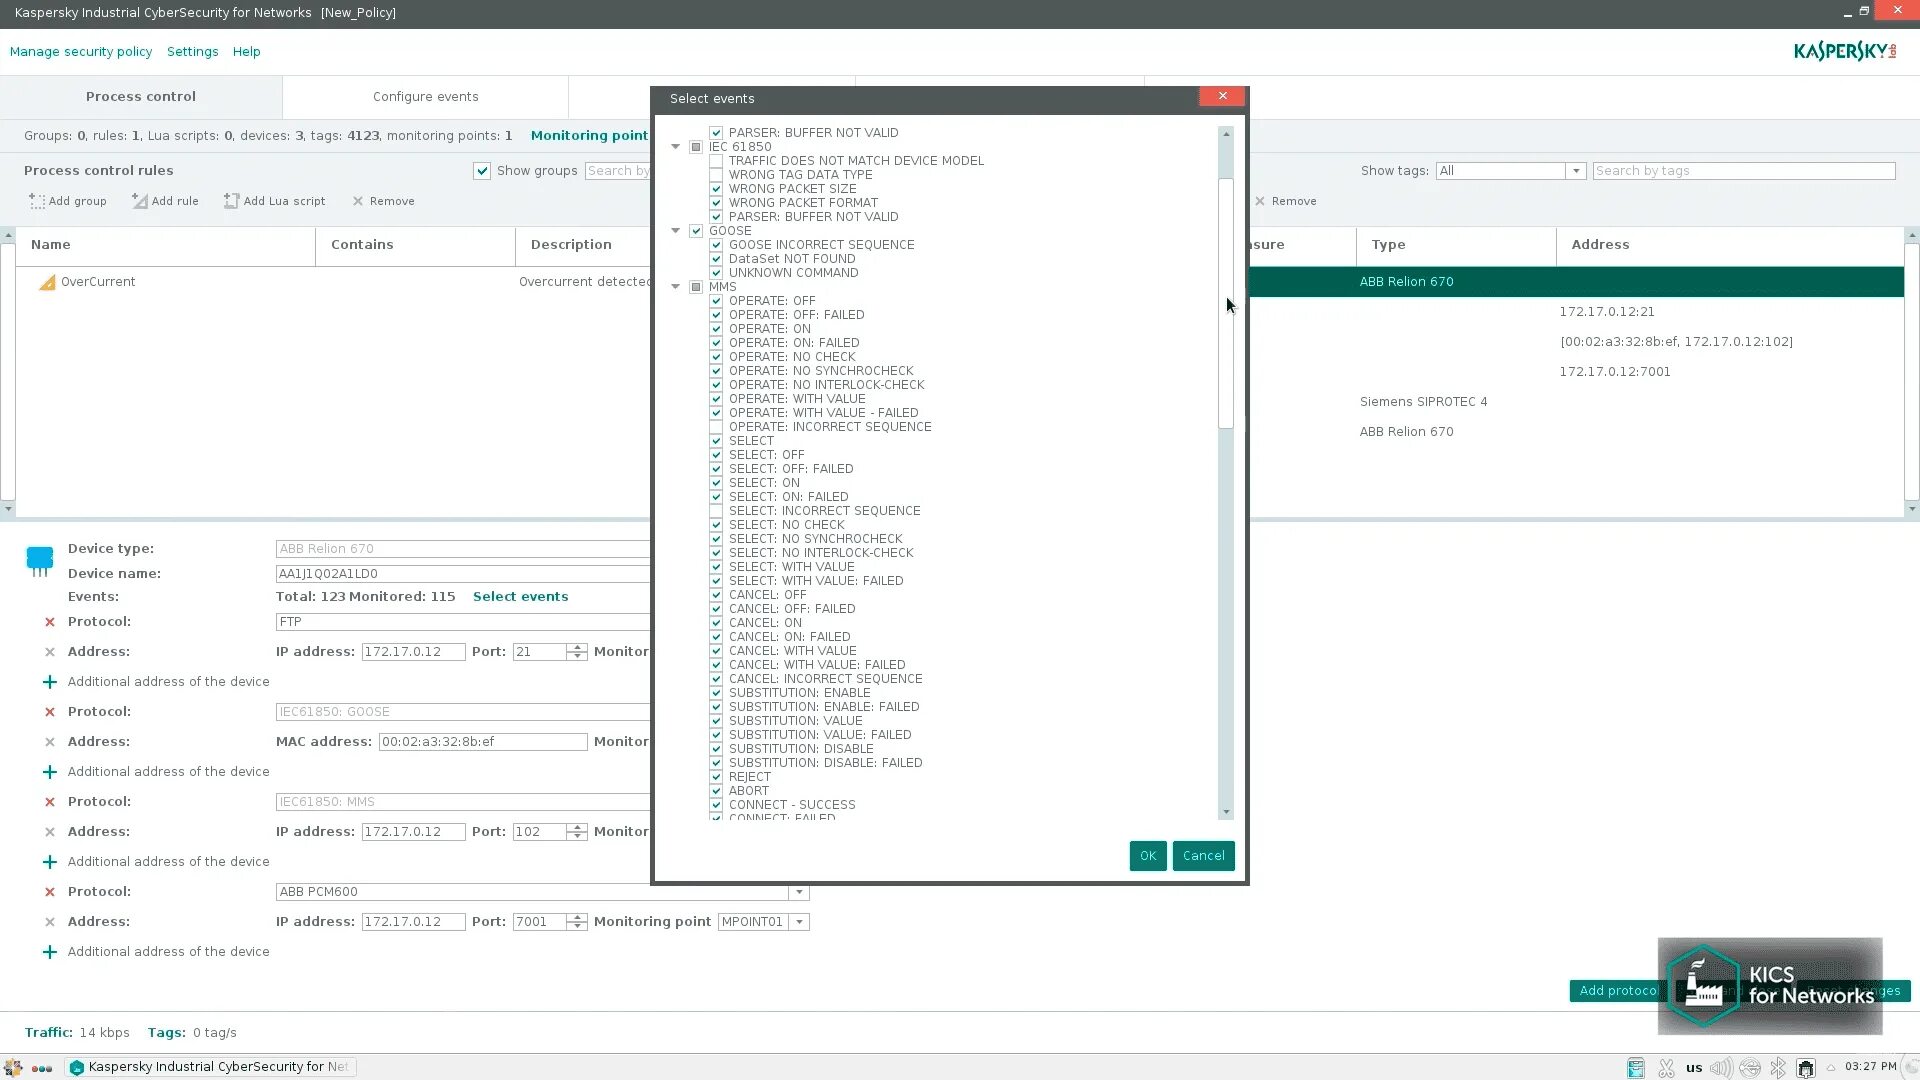Viewport: 1920px width, 1080px height.
Task: Click the Add protocol button
Action: coord(1616,991)
